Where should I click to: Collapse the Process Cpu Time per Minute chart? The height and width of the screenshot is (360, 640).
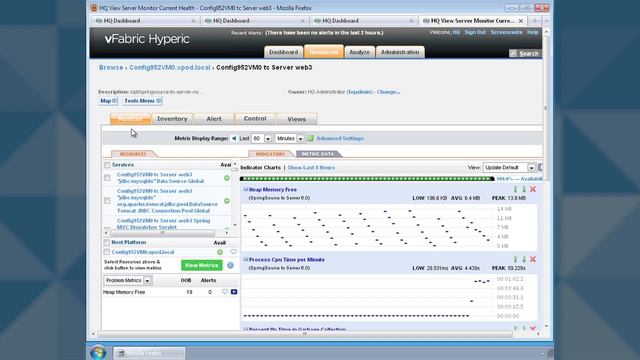click(246, 260)
